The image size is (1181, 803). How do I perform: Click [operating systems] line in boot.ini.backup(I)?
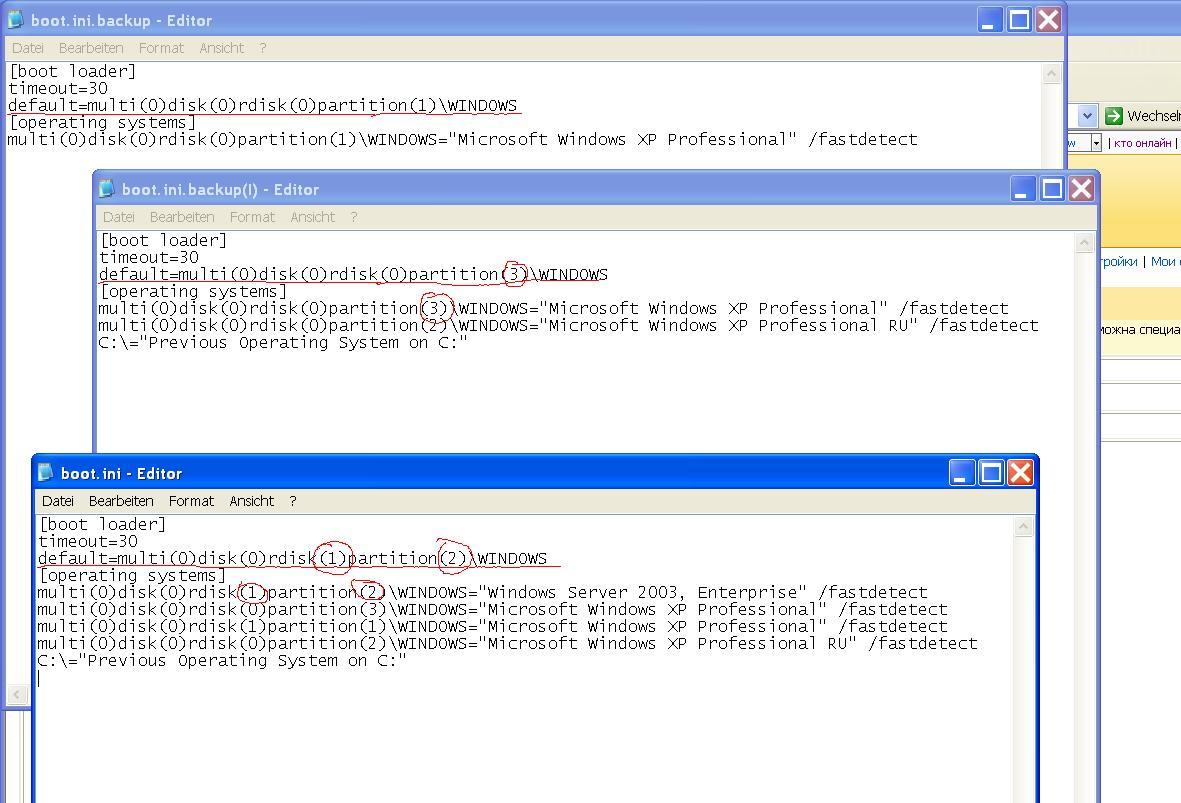coord(194,292)
